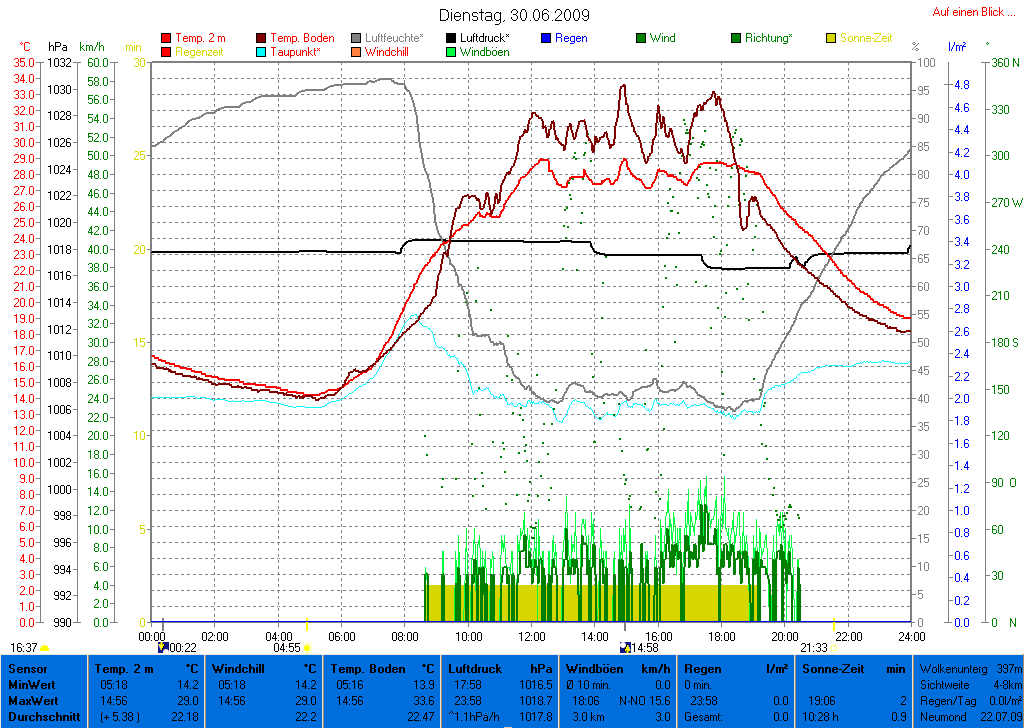Image resolution: width=1024 pixels, height=728 pixels.
Task: Click the Richtung legend label
Action: coord(769,38)
